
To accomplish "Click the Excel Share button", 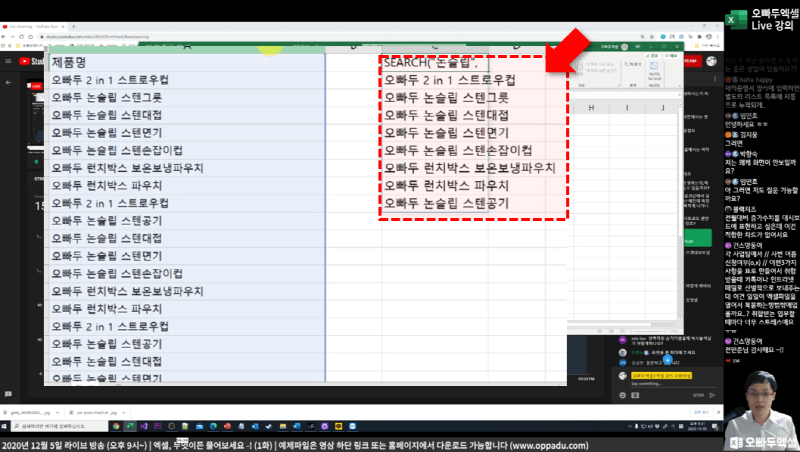I will coord(652,56).
